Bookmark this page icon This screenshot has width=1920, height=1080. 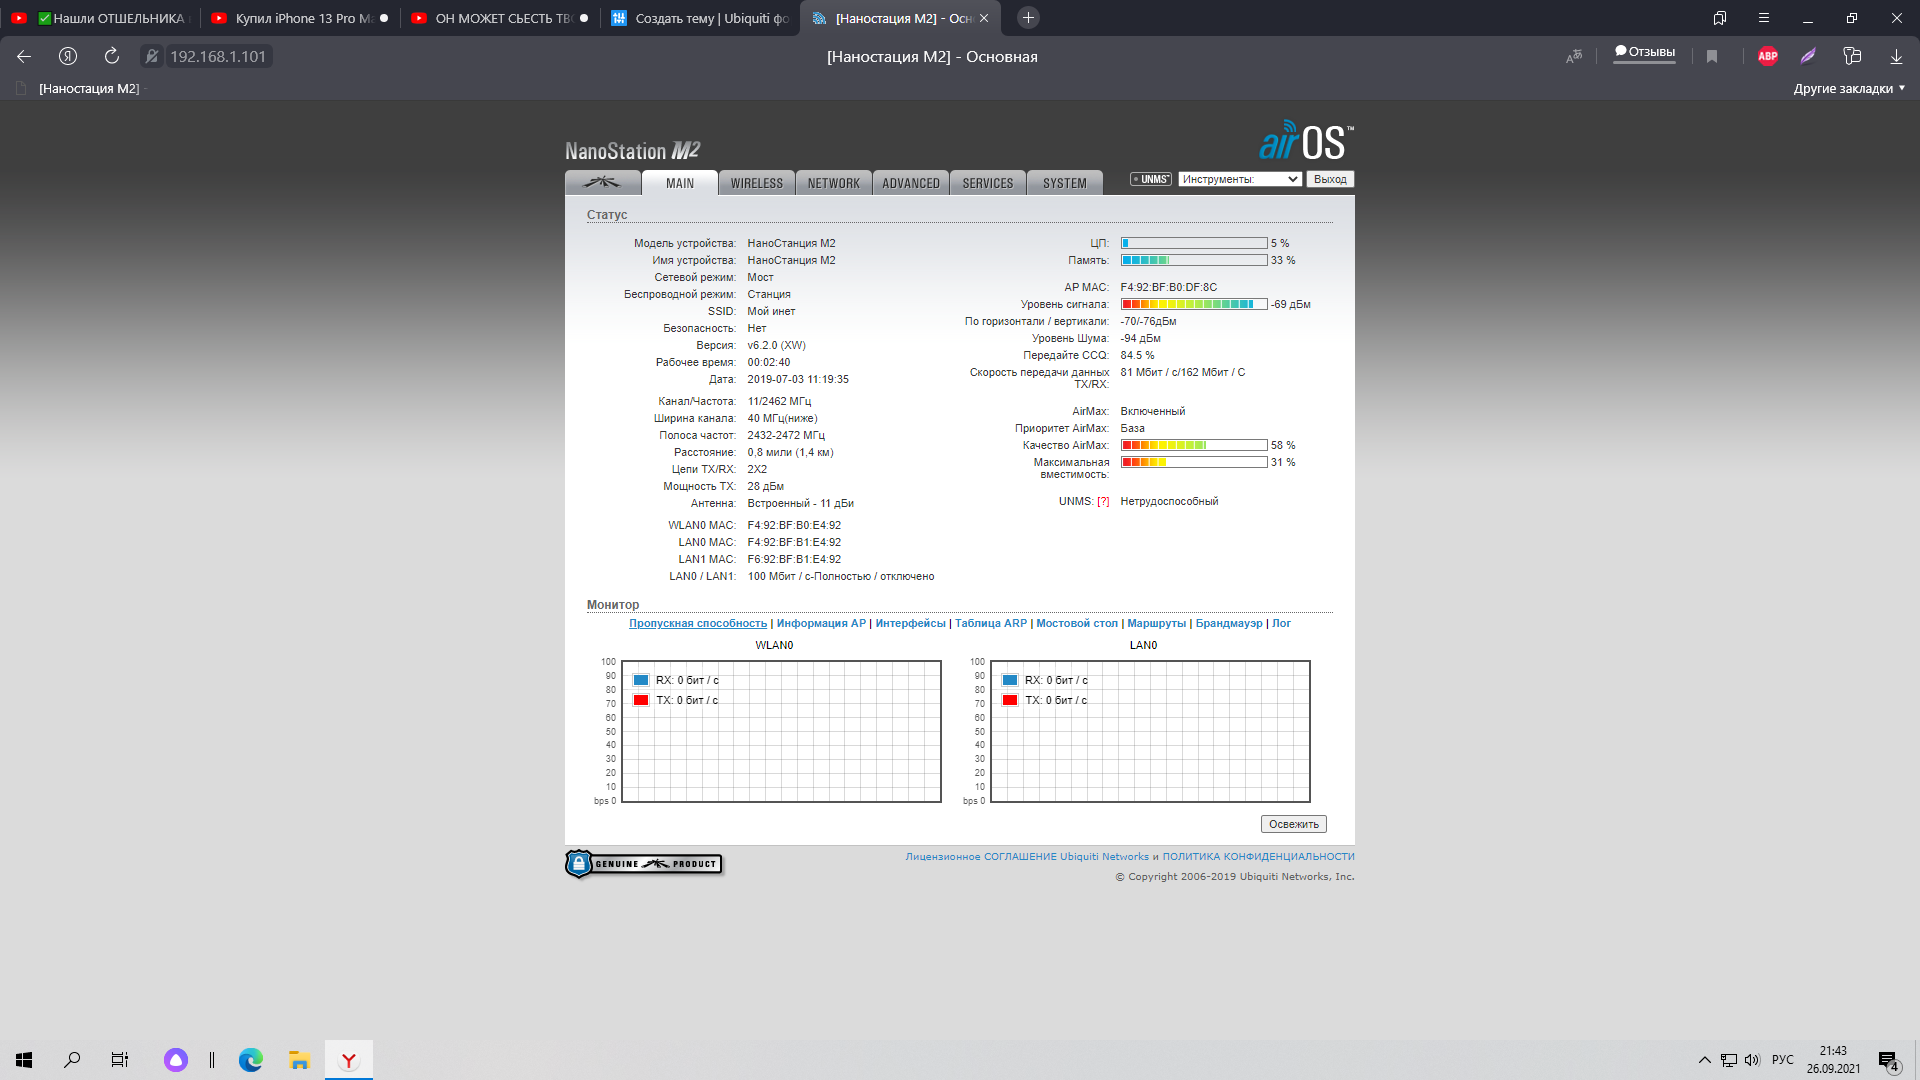1712,56
